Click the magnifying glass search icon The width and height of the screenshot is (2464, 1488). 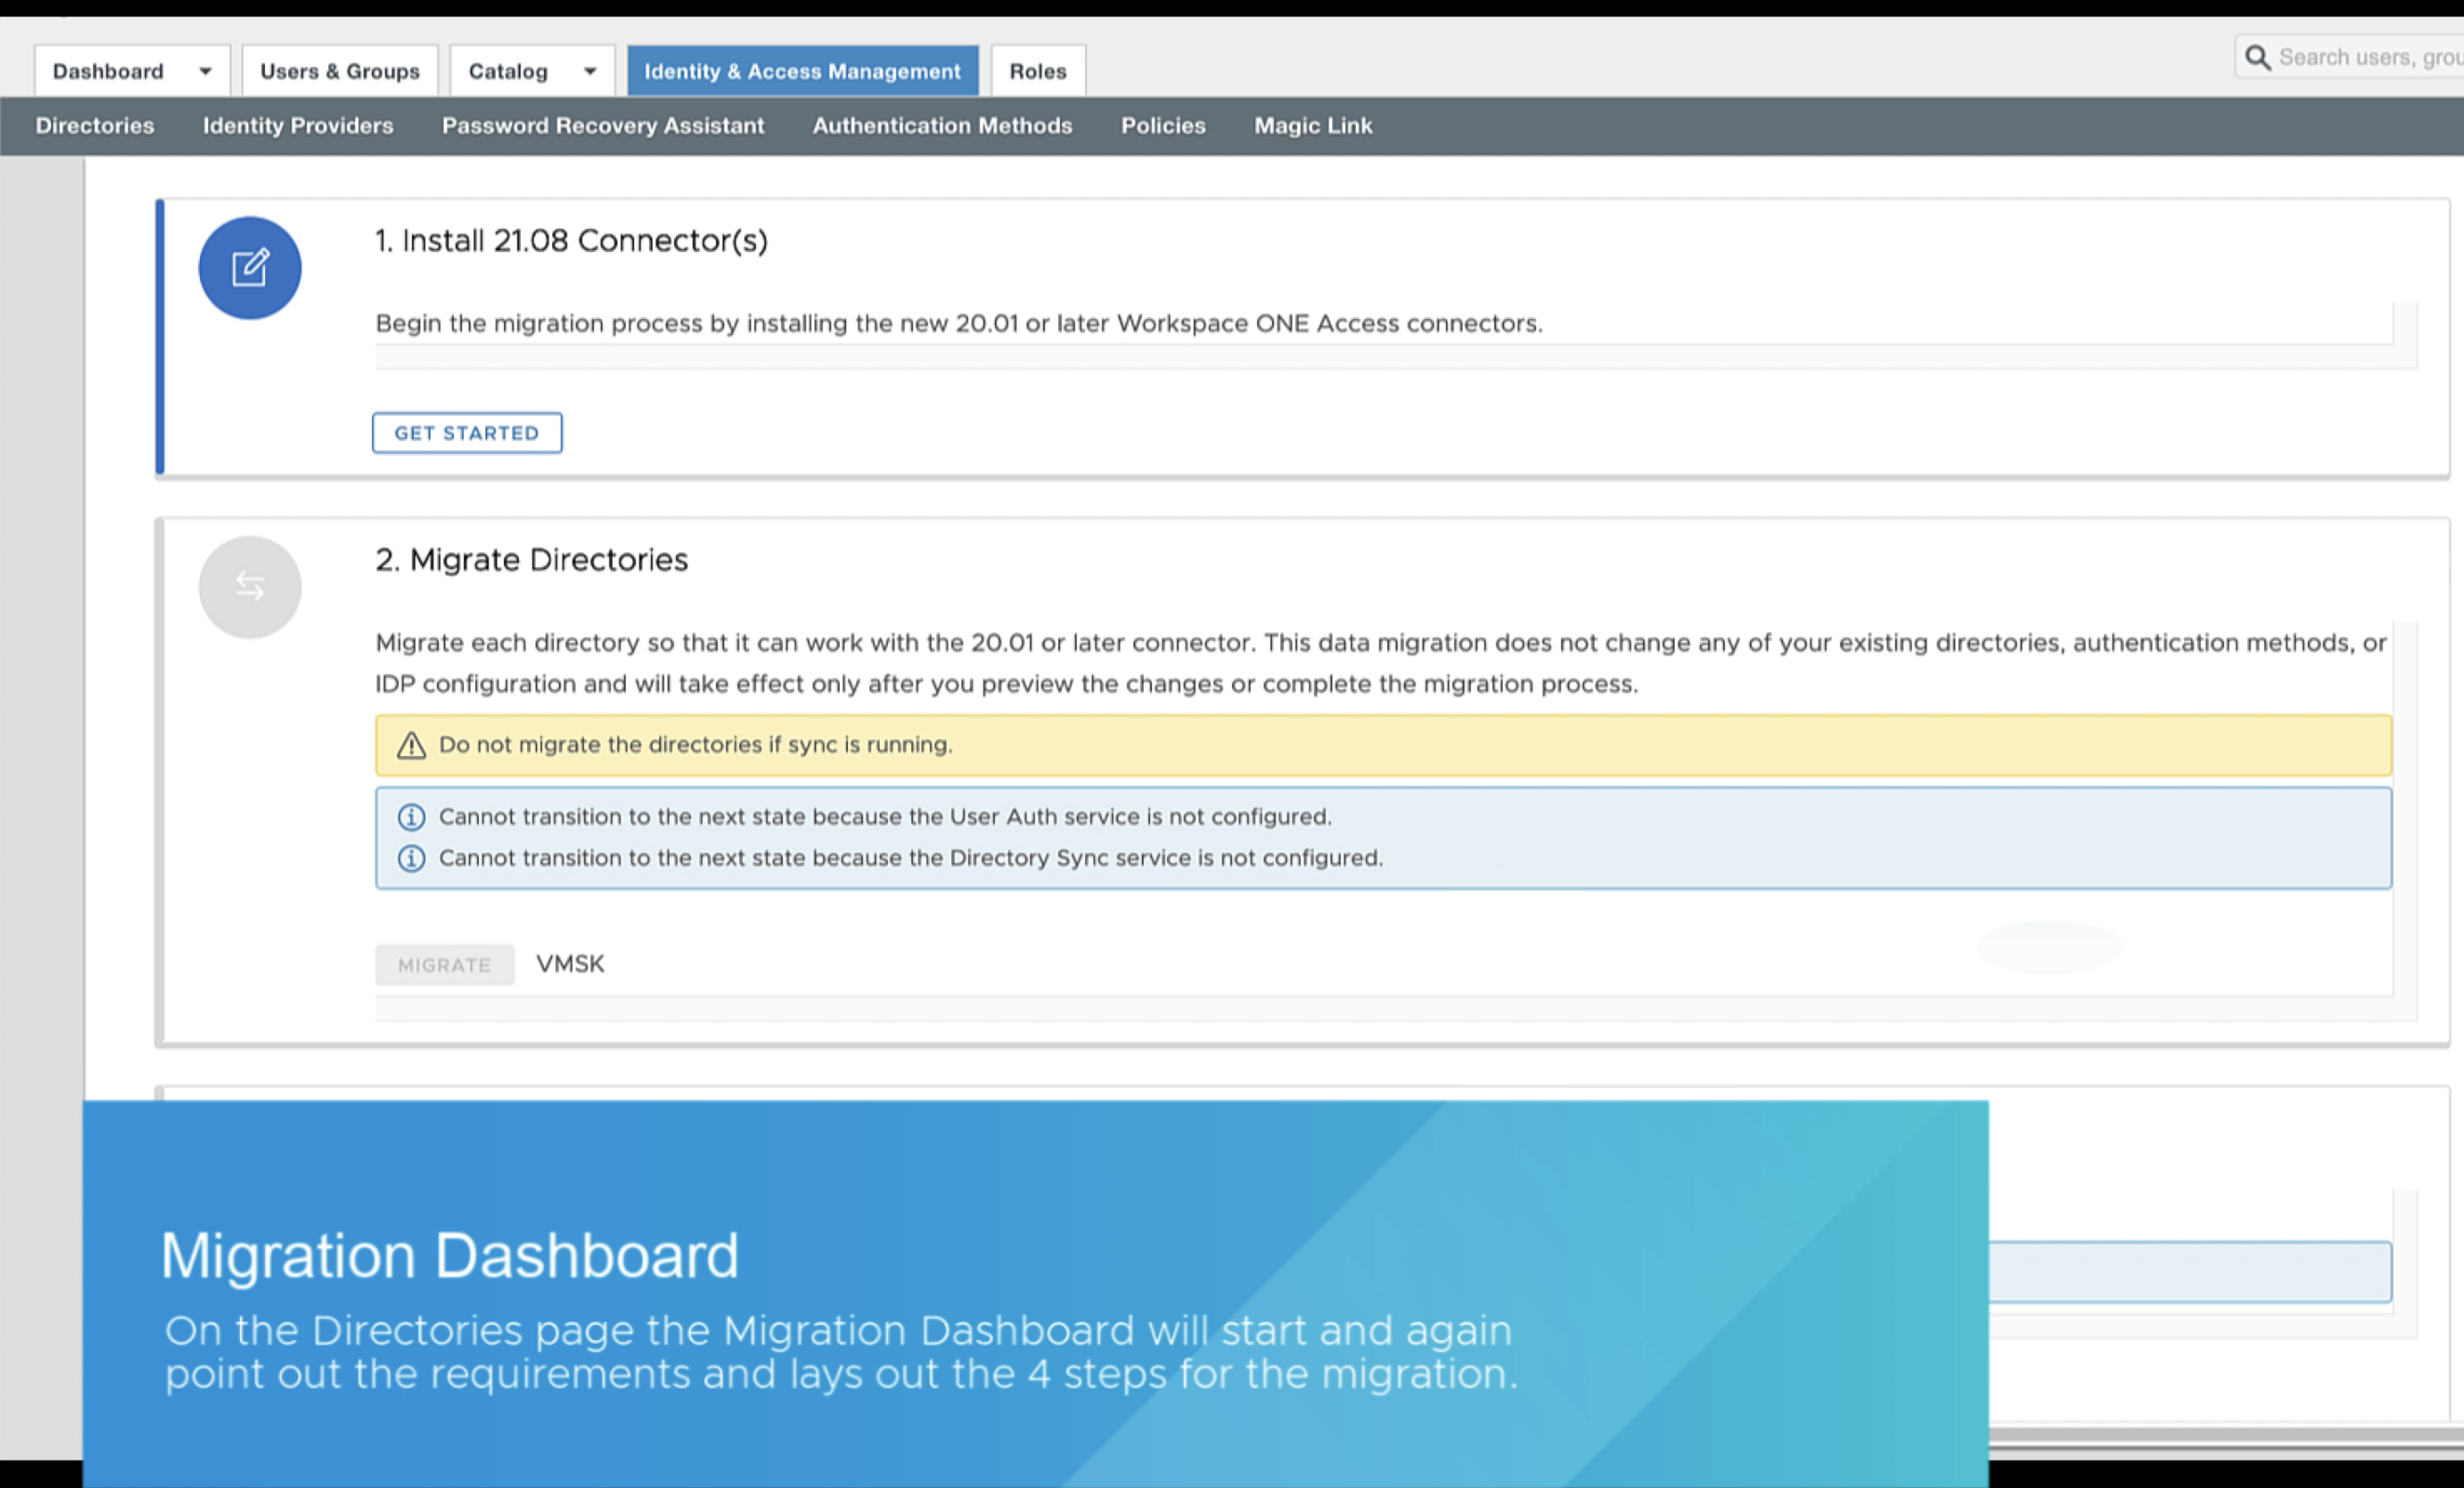[x=2257, y=57]
